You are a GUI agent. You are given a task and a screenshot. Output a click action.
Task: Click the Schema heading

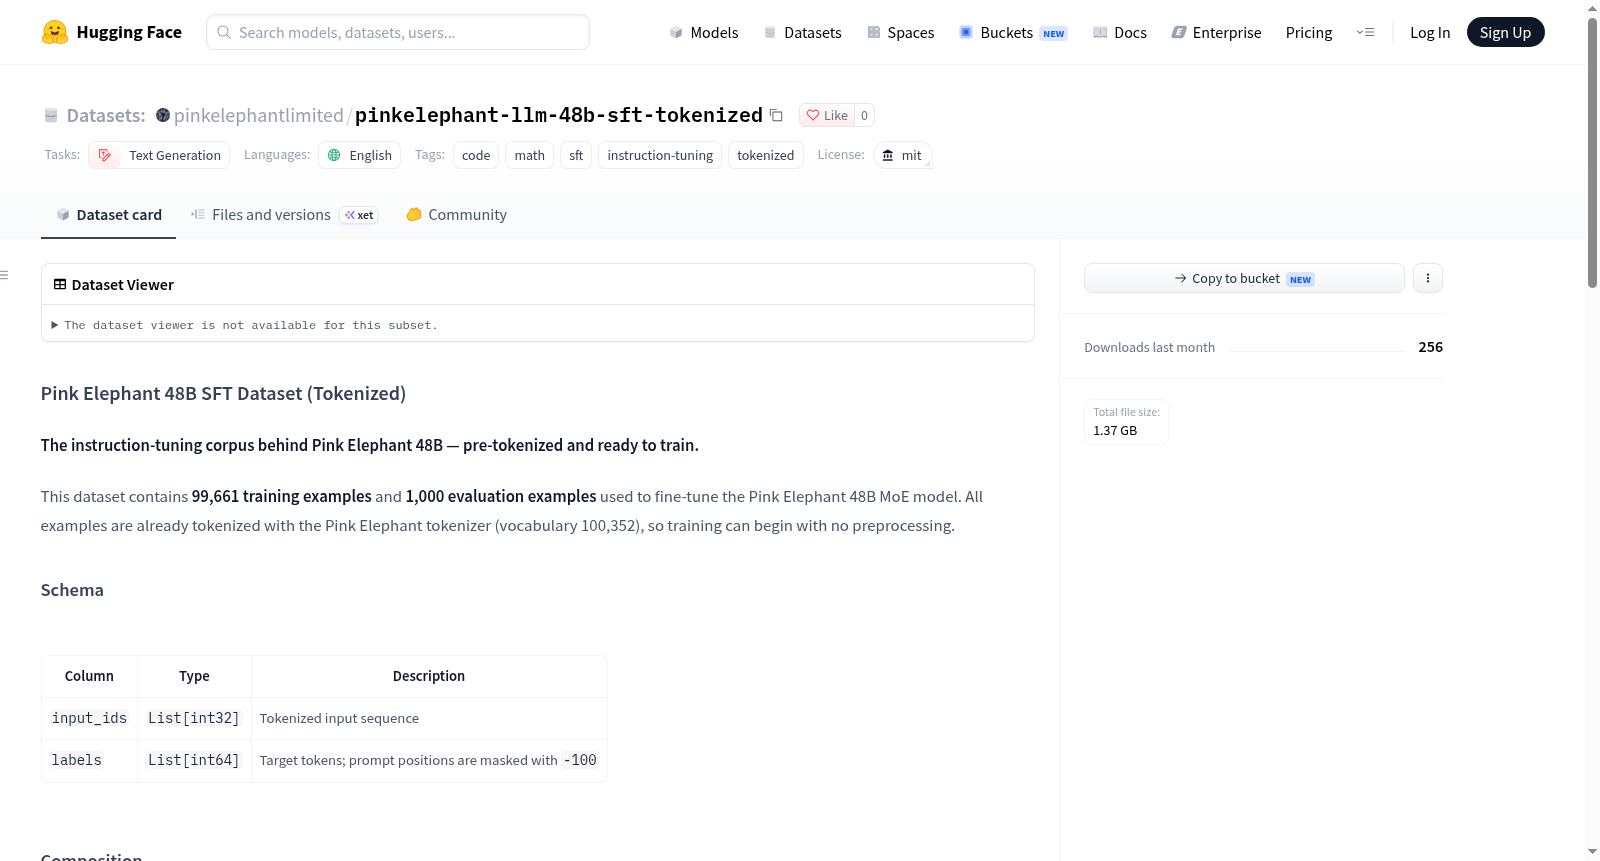point(72,590)
